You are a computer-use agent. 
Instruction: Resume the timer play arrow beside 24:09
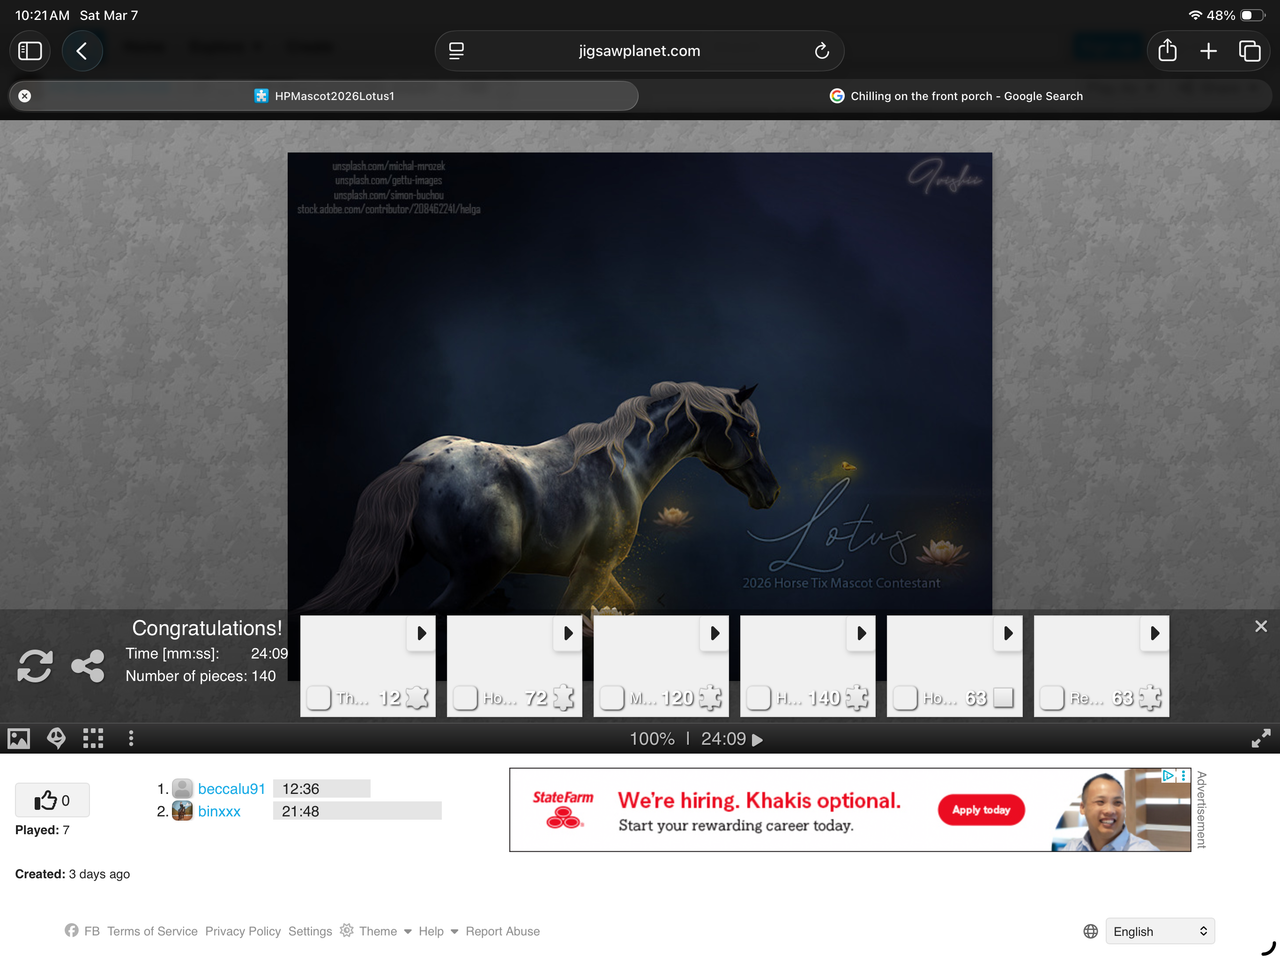pos(757,740)
